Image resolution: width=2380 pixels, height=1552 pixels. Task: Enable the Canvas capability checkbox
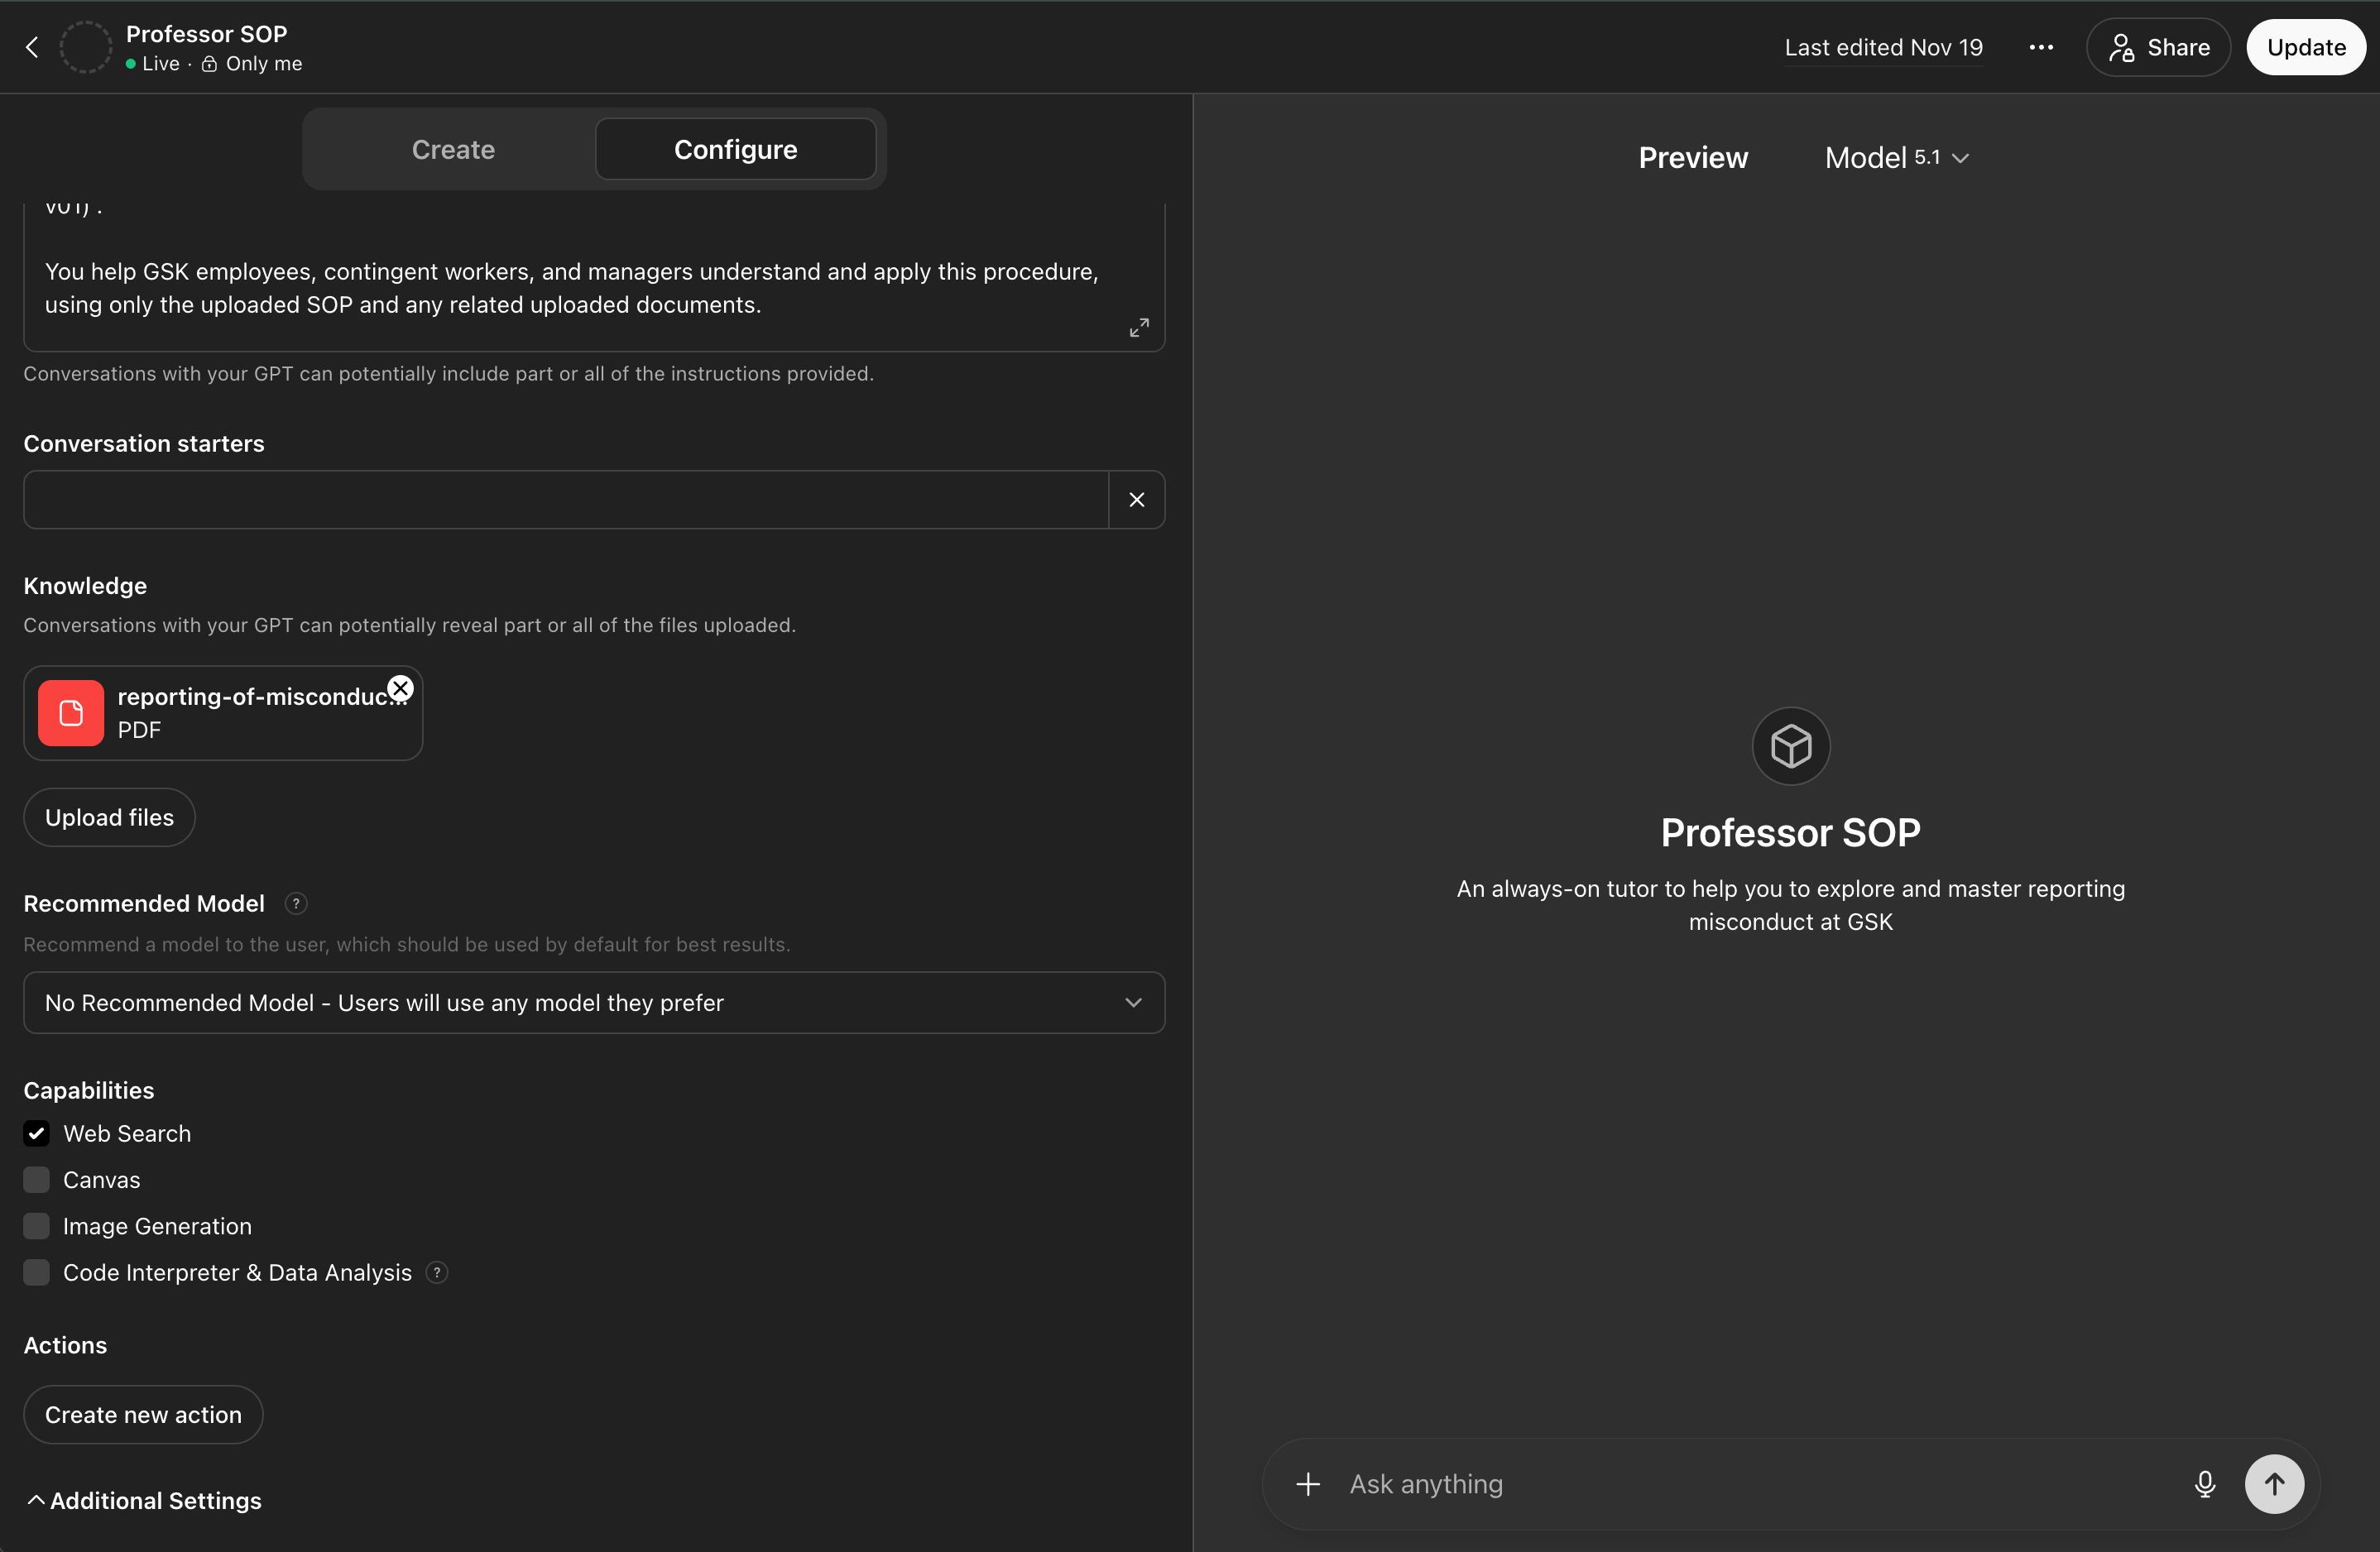[x=37, y=1180]
